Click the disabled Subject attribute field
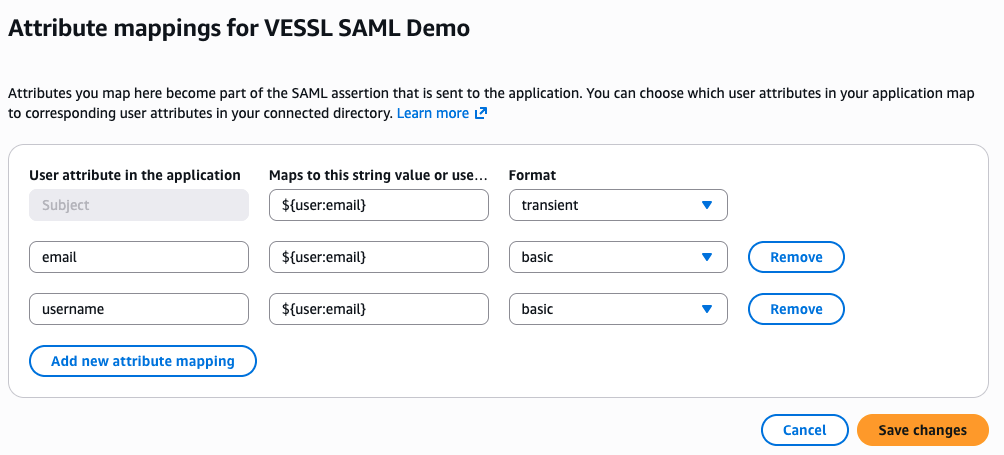This screenshot has width=1004, height=455. [139, 205]
